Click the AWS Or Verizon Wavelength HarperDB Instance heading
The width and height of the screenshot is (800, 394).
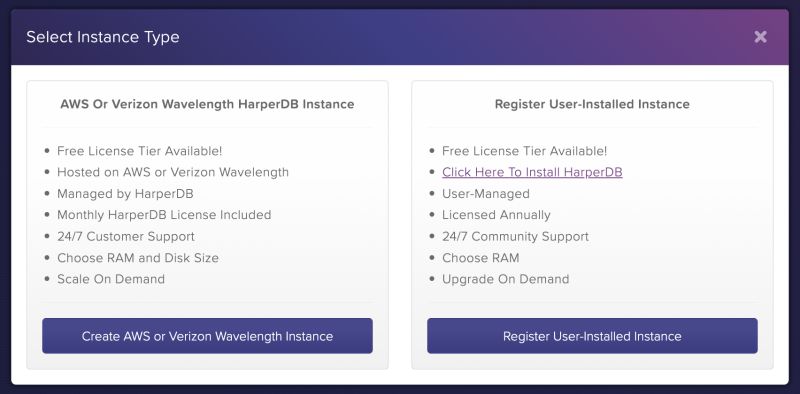tap(207, 104)
